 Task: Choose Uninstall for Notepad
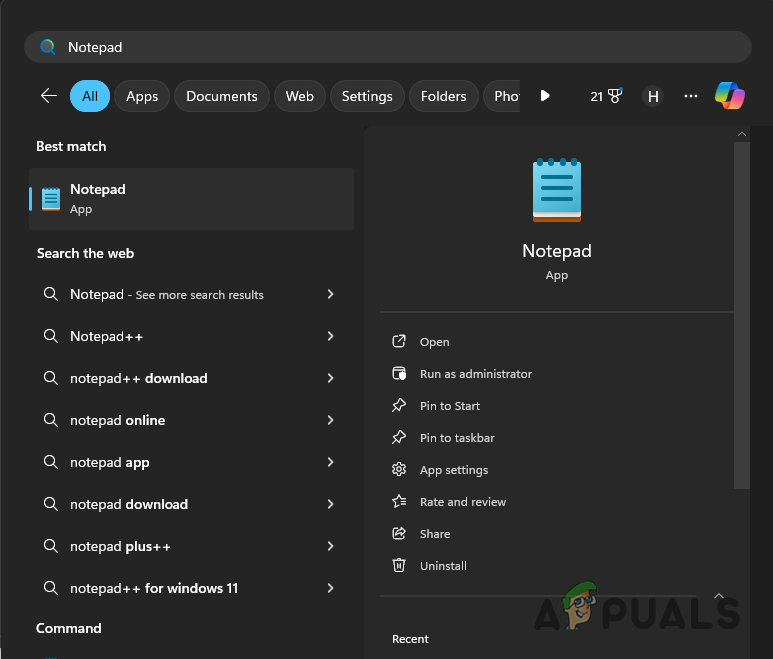pyautogui.click(x=443, y=566)
